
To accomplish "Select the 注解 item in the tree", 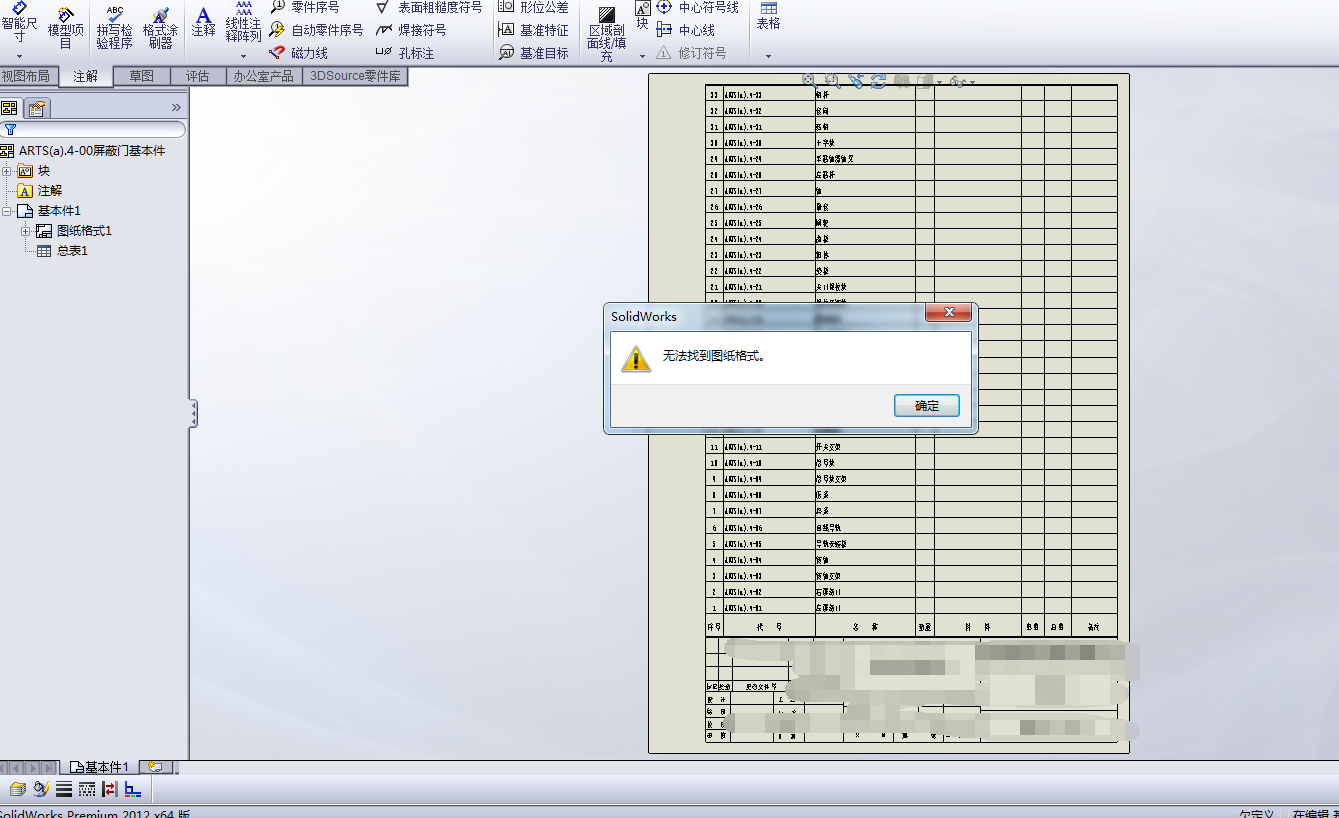I will [42, 191].
